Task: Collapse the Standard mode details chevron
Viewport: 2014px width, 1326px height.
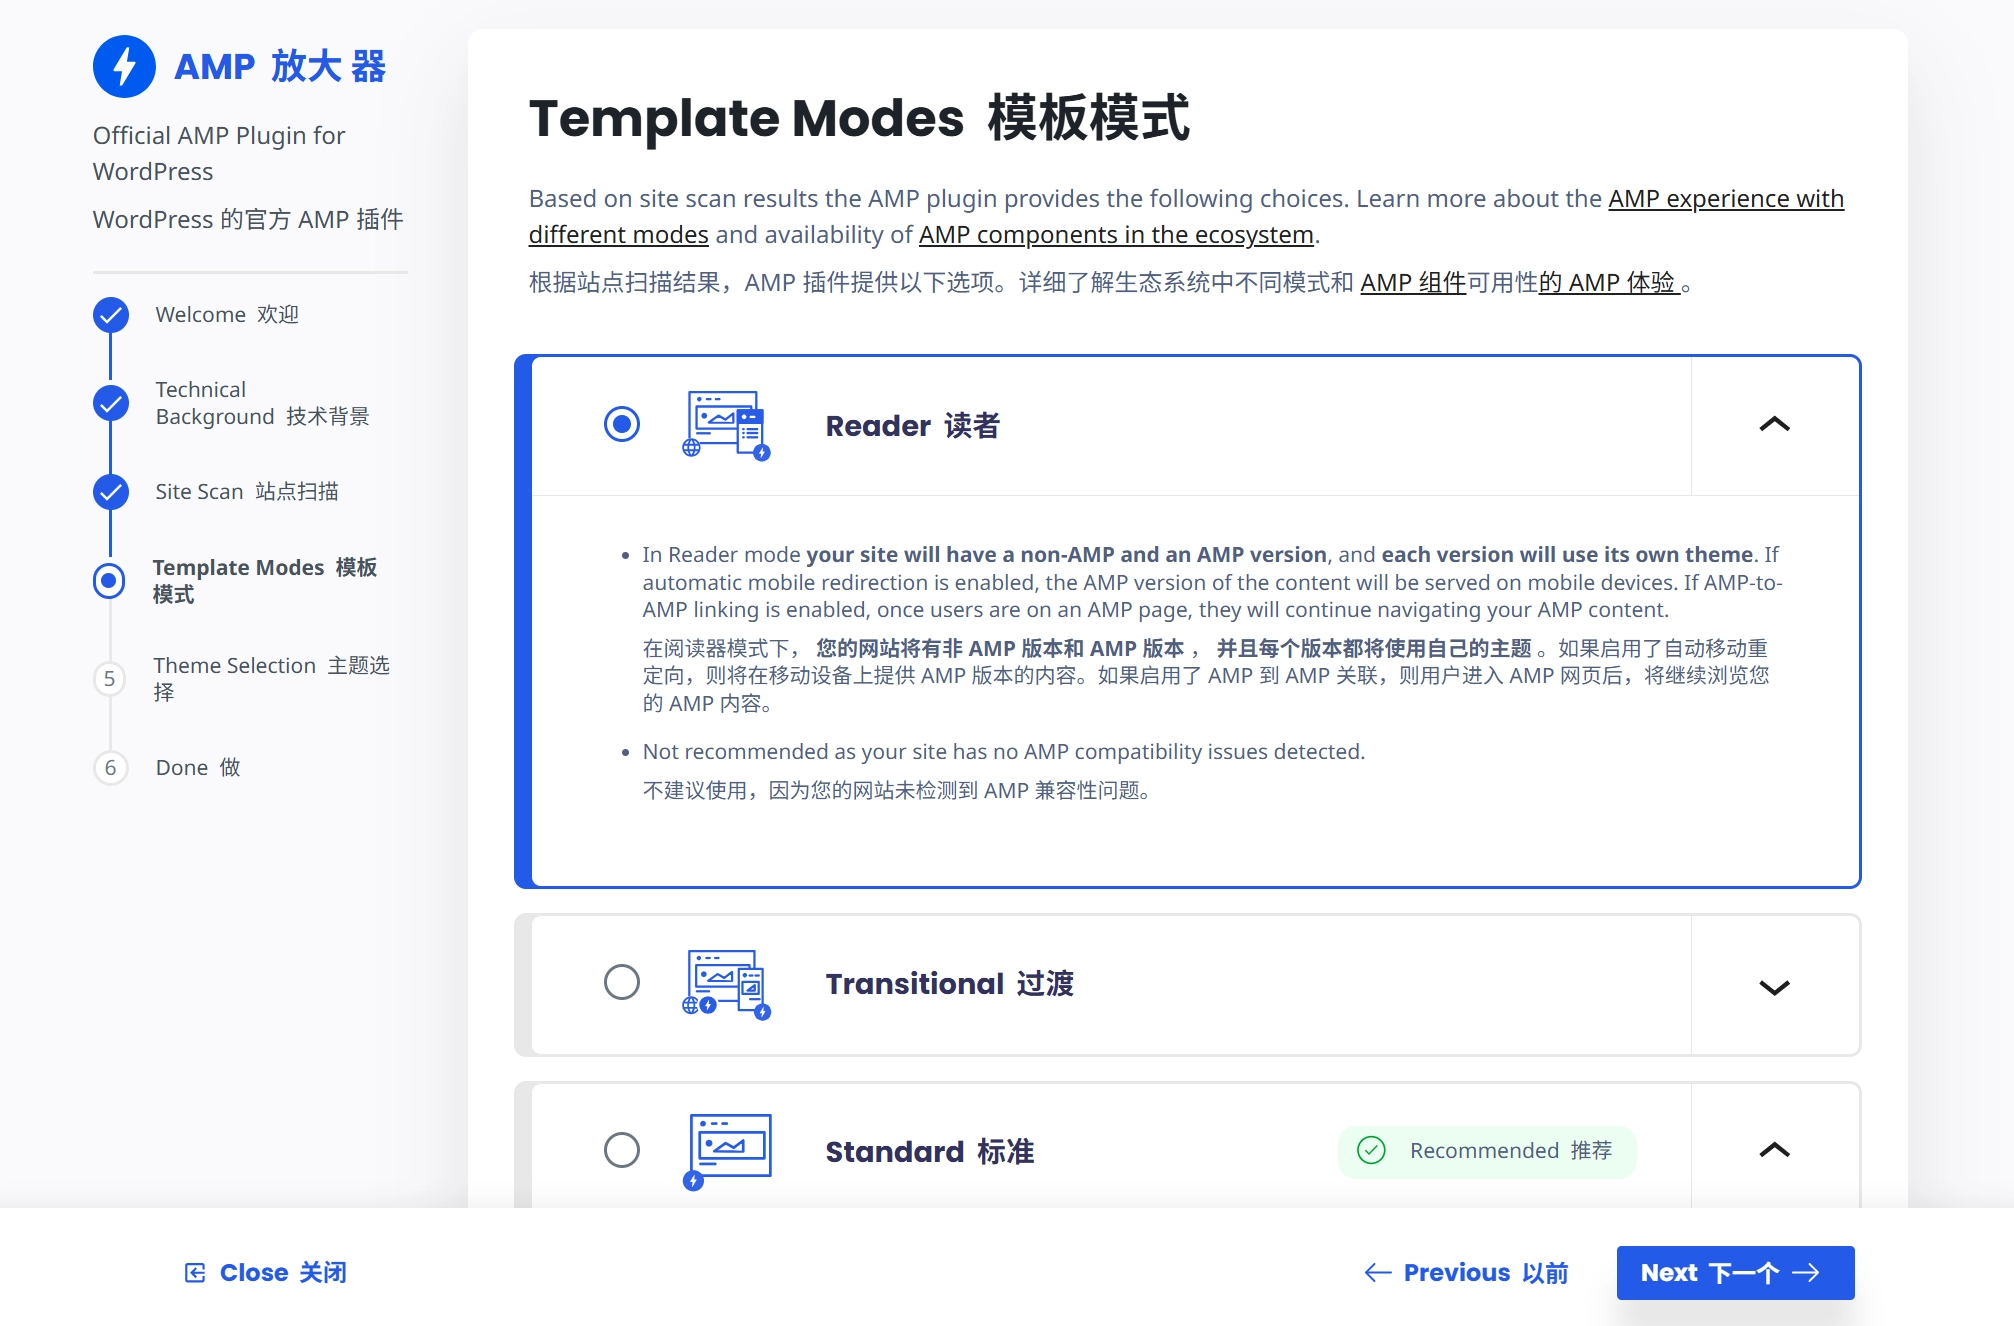Action: tap(1775, 1150)
